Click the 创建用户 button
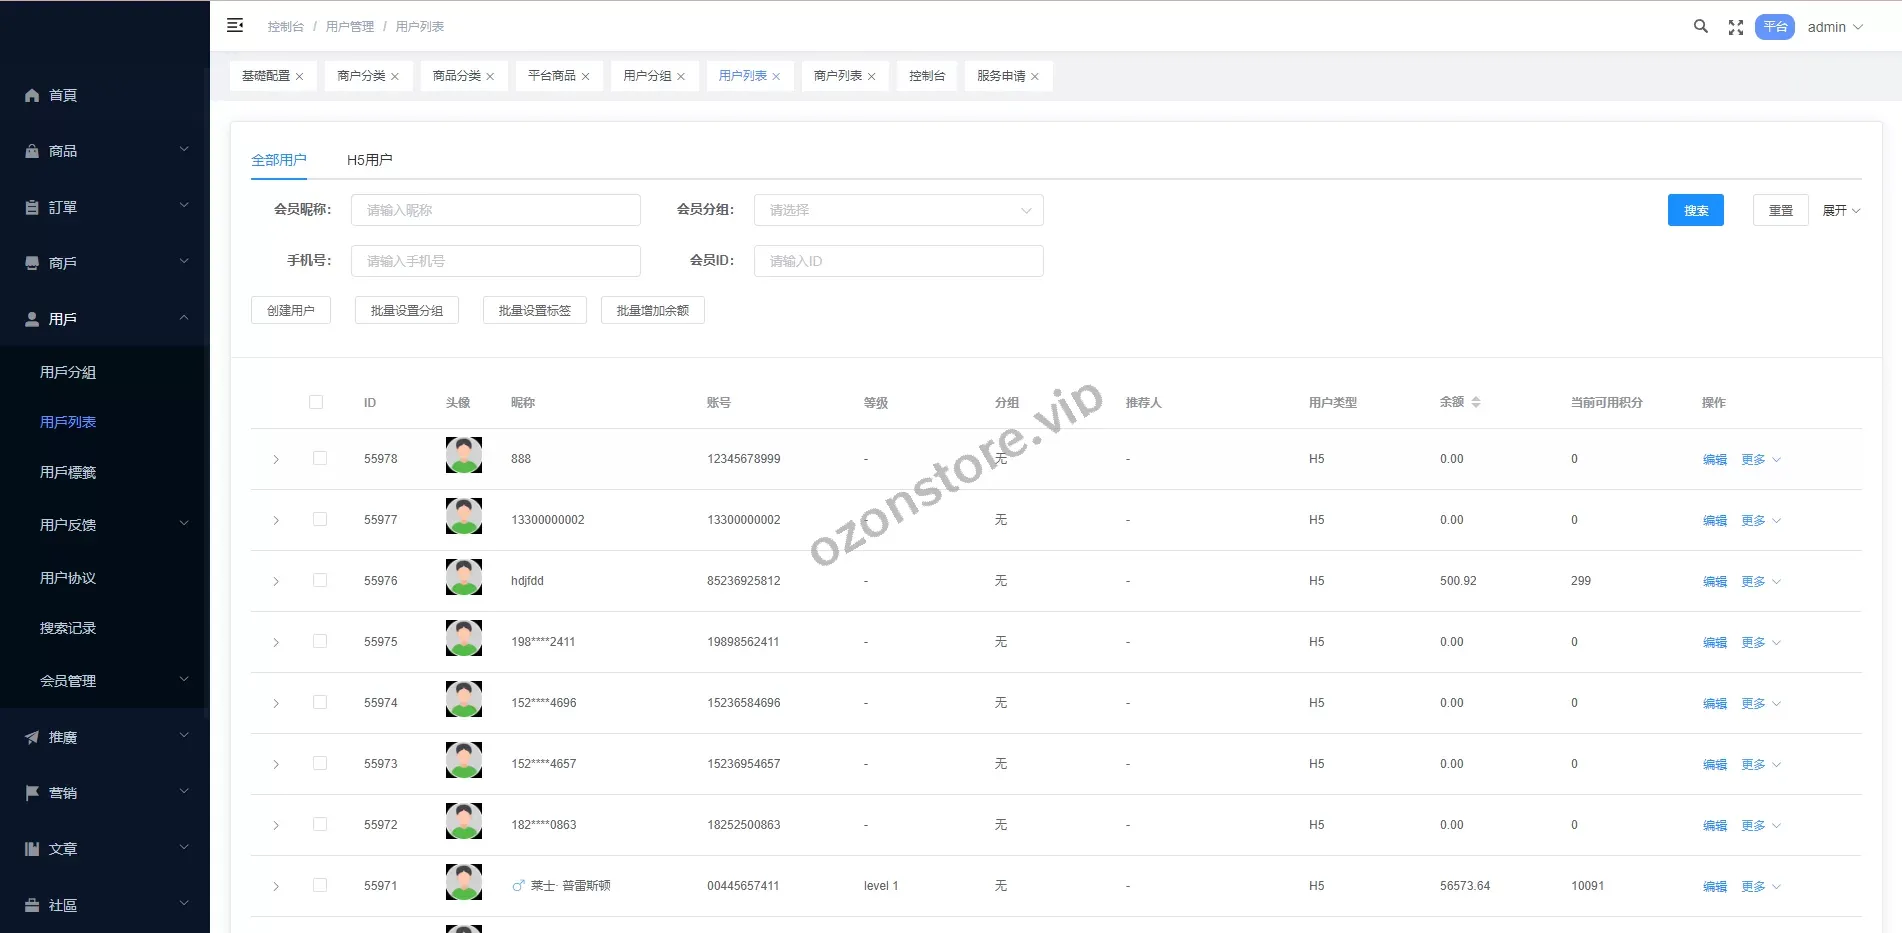1902x933 pixels. [290, 310]
